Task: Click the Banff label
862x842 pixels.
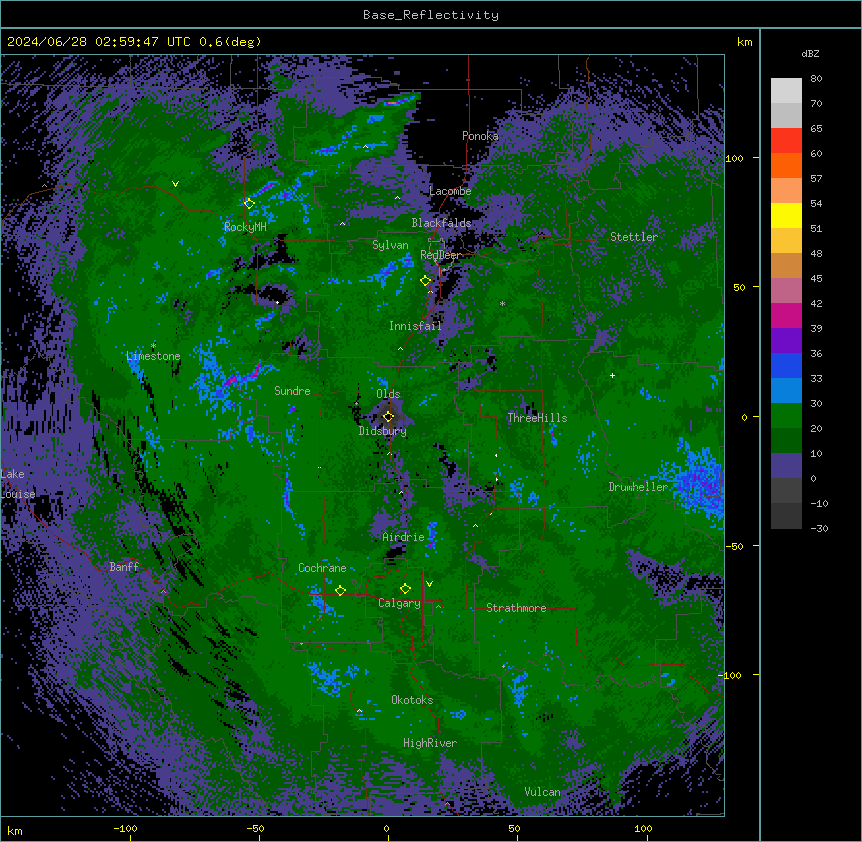Action: pos(124,567)
